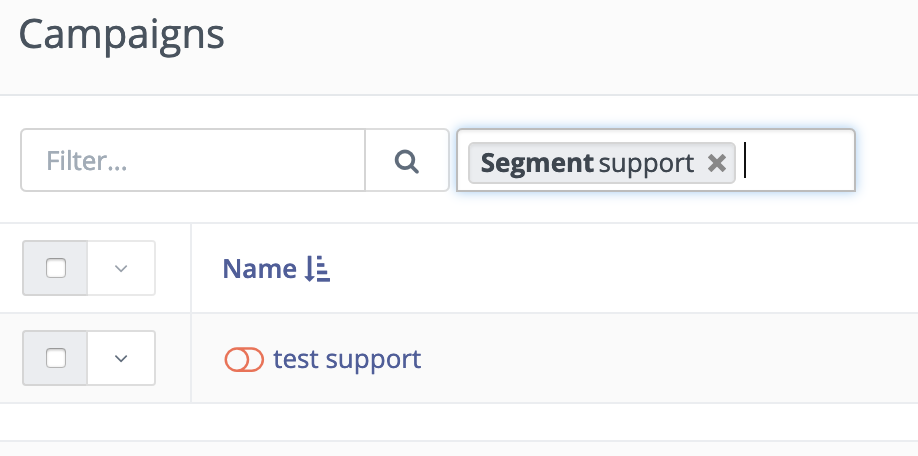Remove the Segment support filter tag

pos(717,163)
